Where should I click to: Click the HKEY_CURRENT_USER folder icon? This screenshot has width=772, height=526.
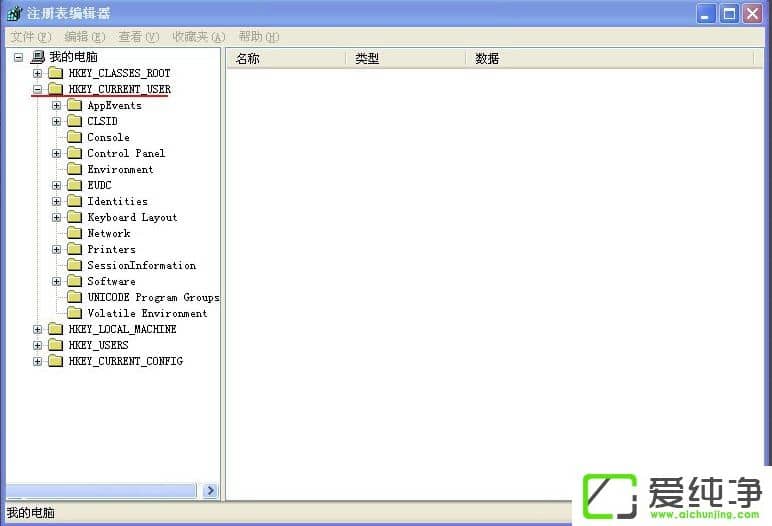56,89
